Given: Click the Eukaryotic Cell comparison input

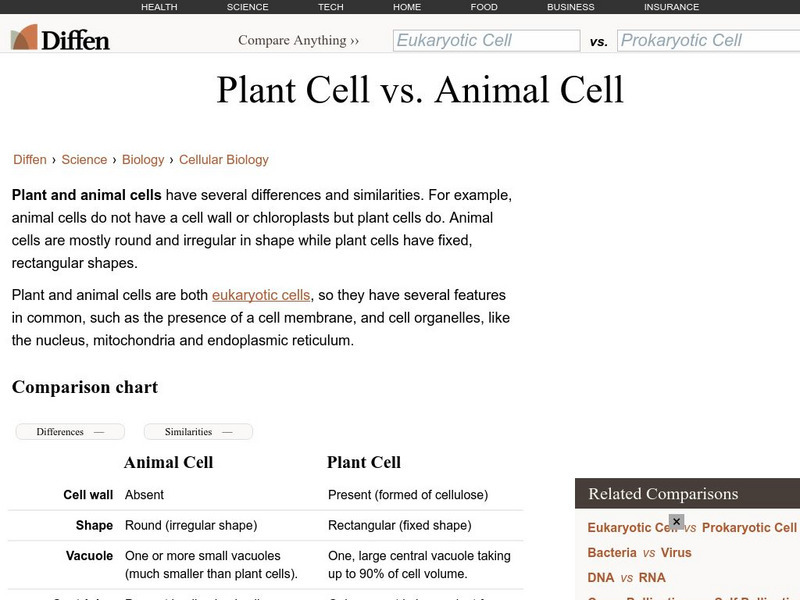Looking at the screenshot, I should [x=486, y=41].
